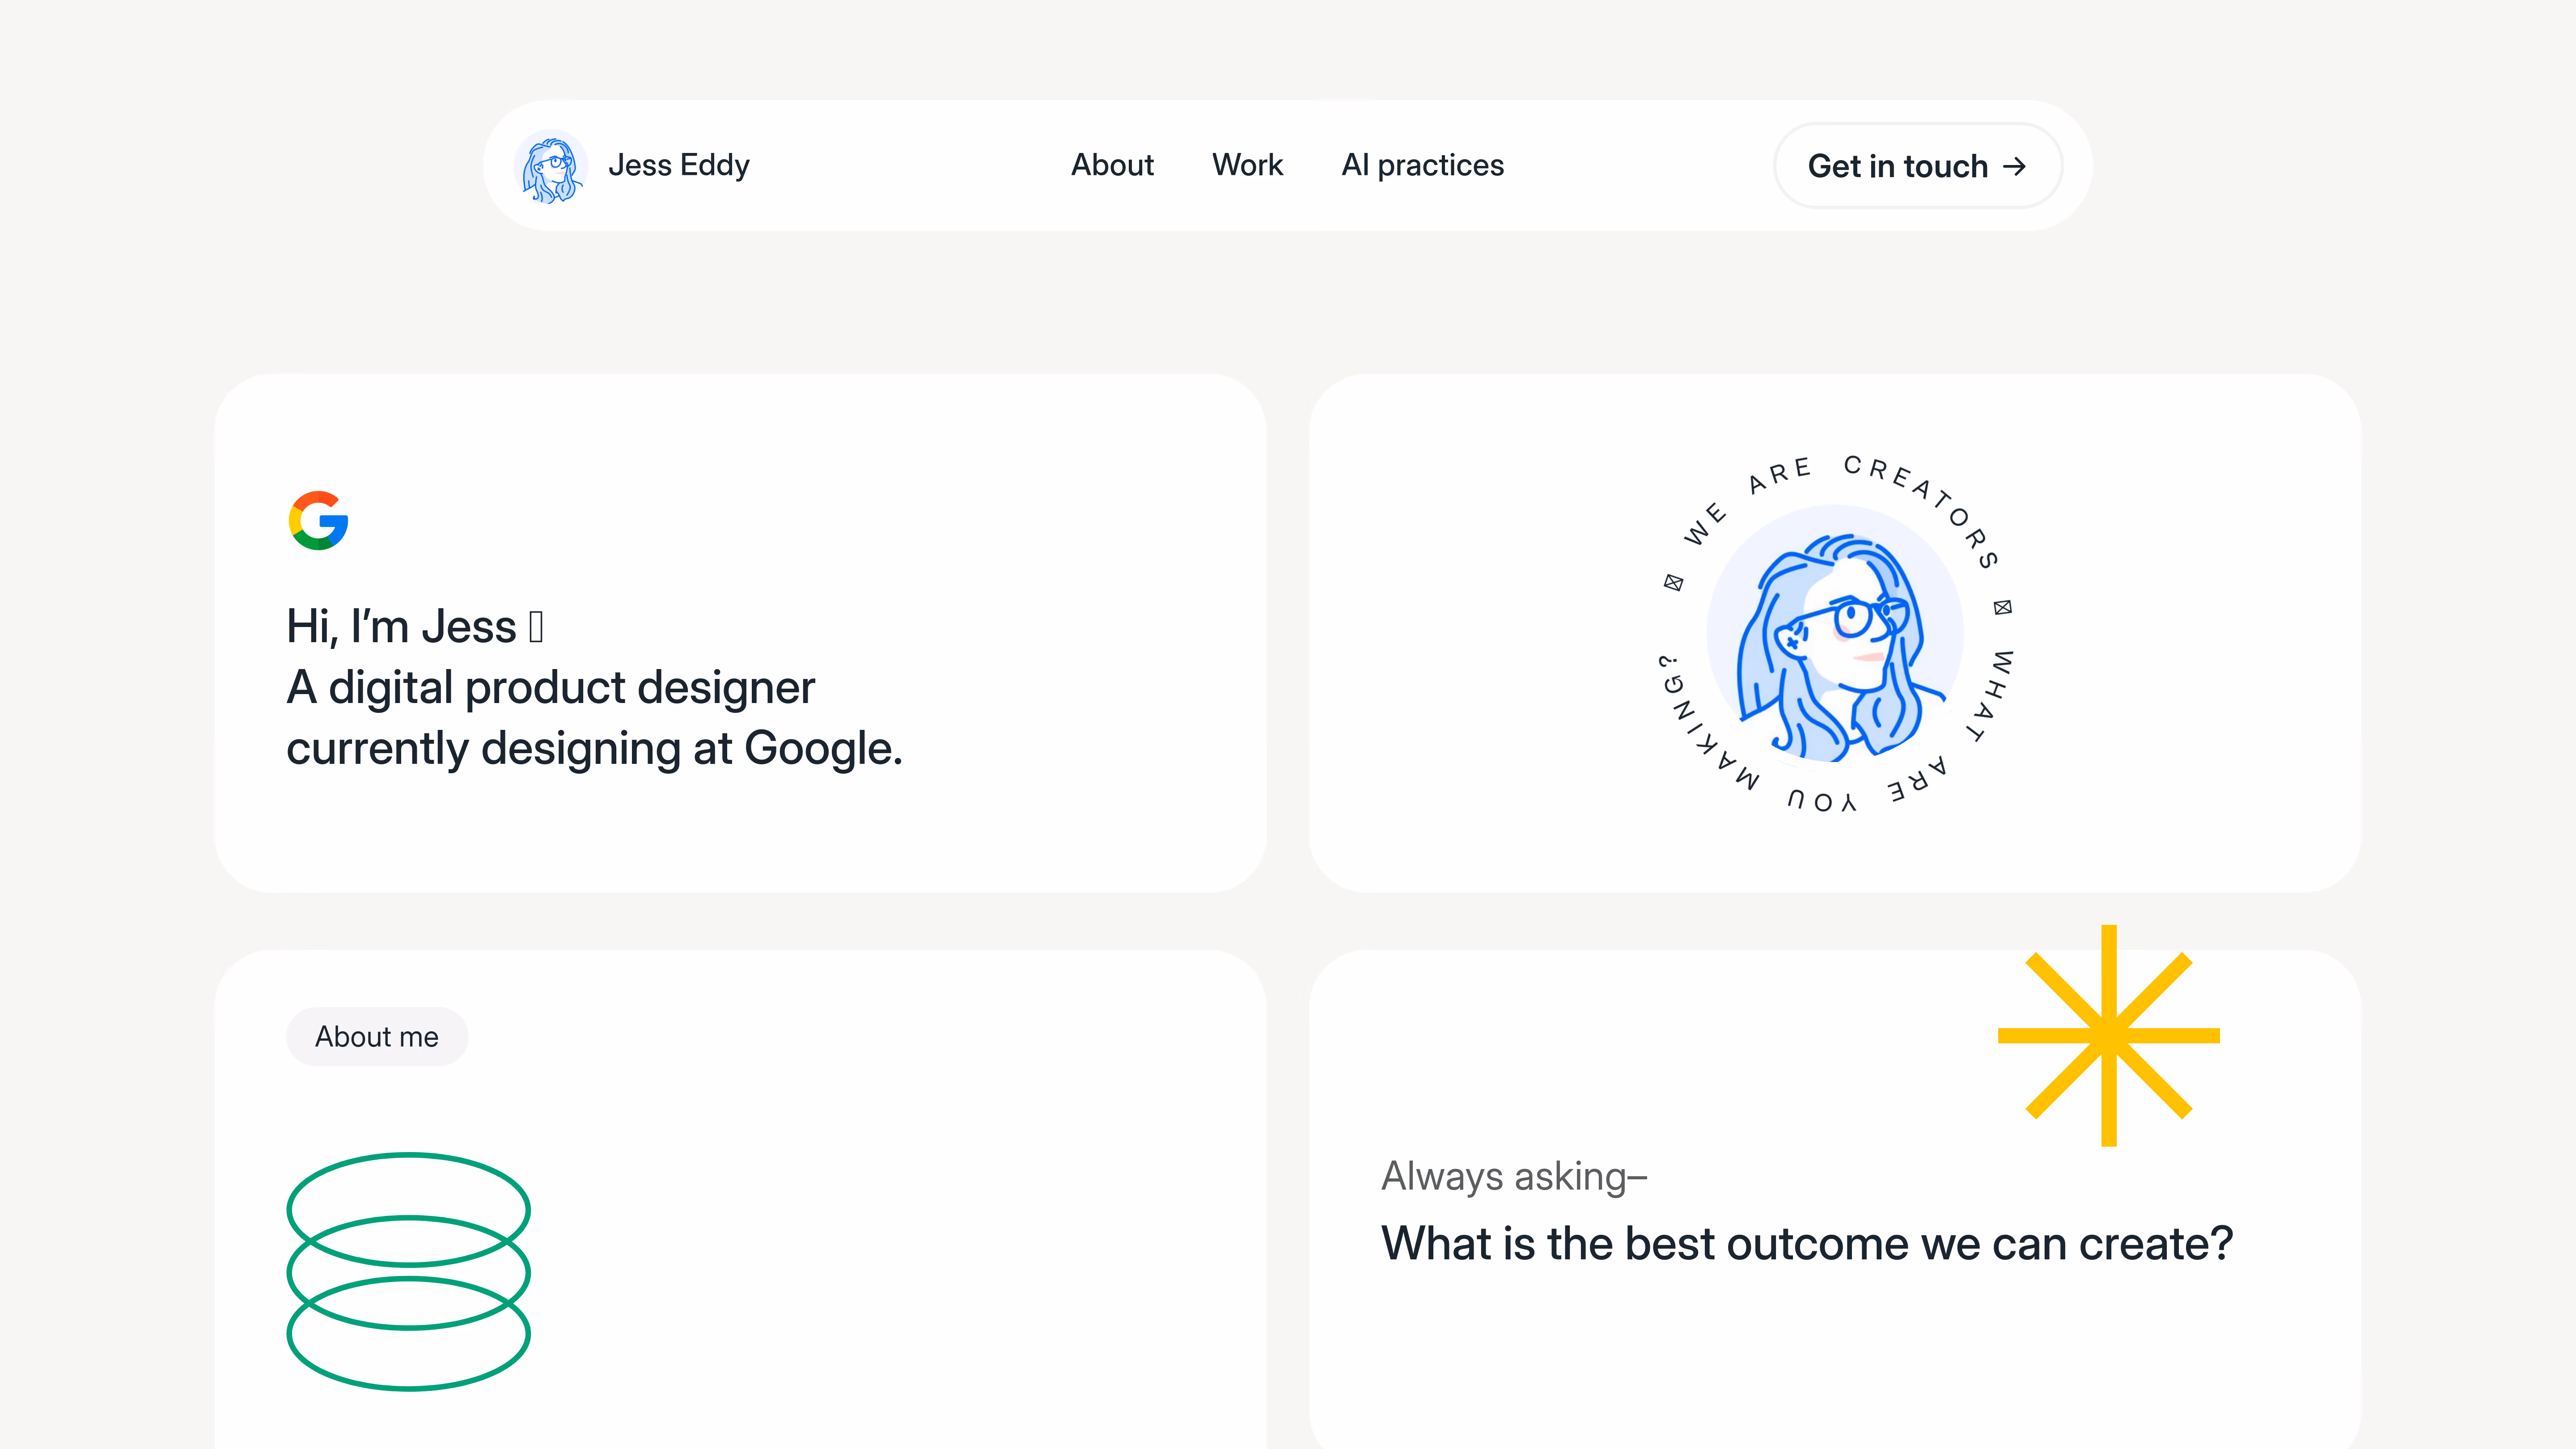Viewport: 2576px width, 1449px height.
Task: Go to the Work nav item
Action: (x=1247, y=165)
